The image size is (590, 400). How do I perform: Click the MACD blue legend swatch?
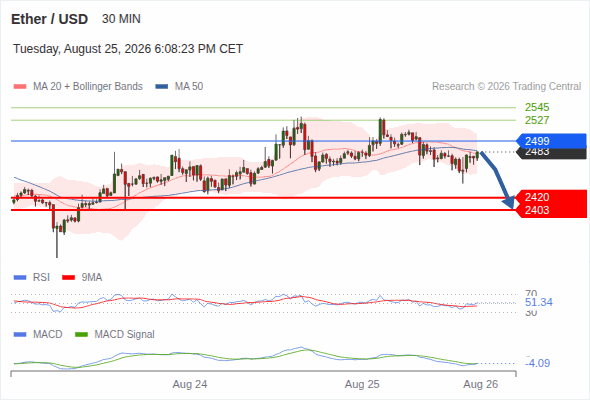tap(20, 335)
